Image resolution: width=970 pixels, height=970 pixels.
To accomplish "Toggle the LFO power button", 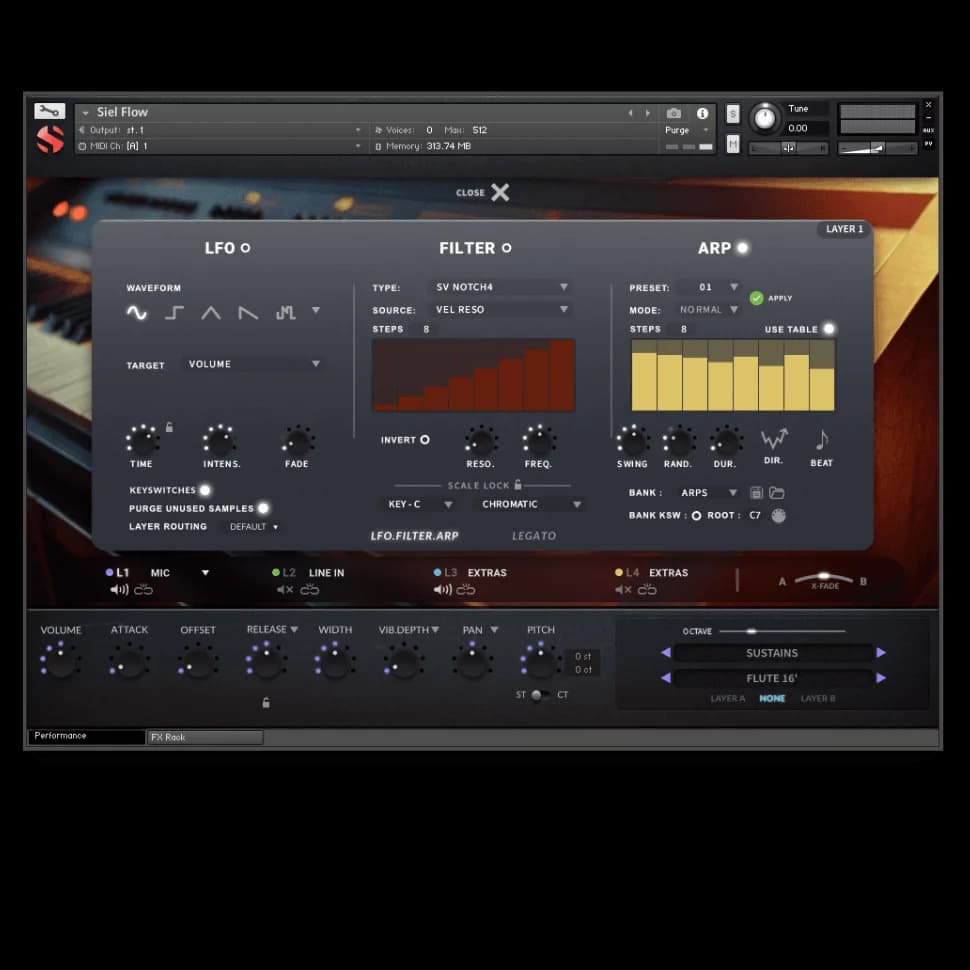I will (x=245, y=248).
